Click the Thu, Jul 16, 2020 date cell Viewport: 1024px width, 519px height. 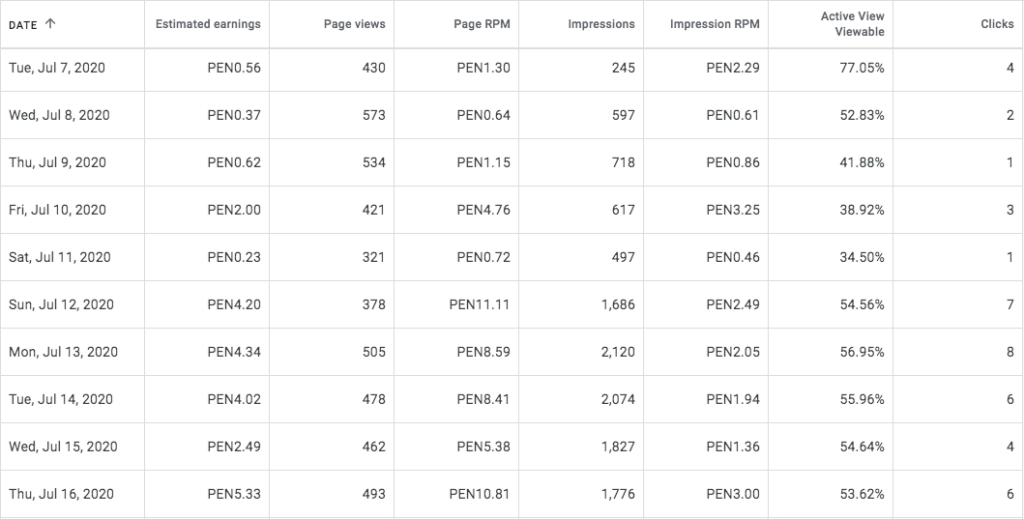coord(59,494)
